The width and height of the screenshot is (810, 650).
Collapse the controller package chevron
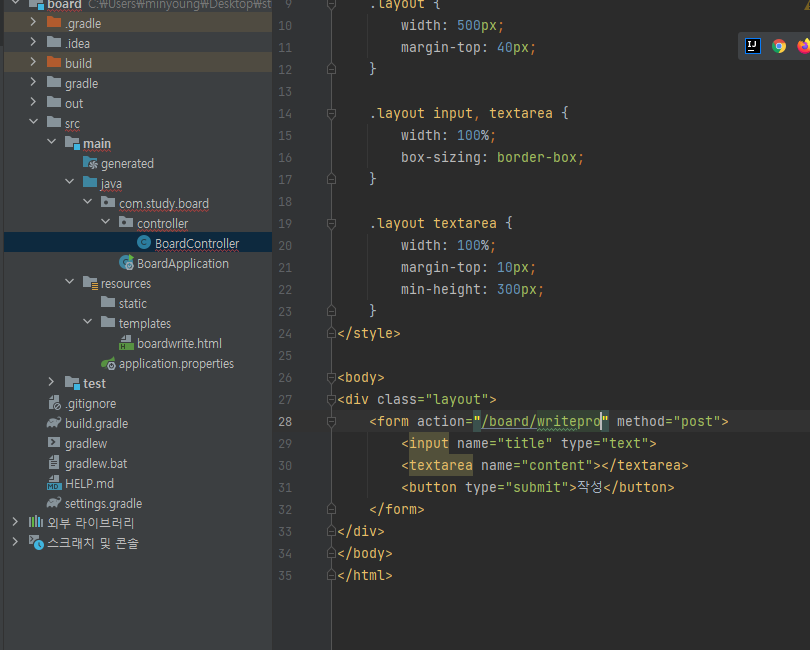click(x=106, y=222)
